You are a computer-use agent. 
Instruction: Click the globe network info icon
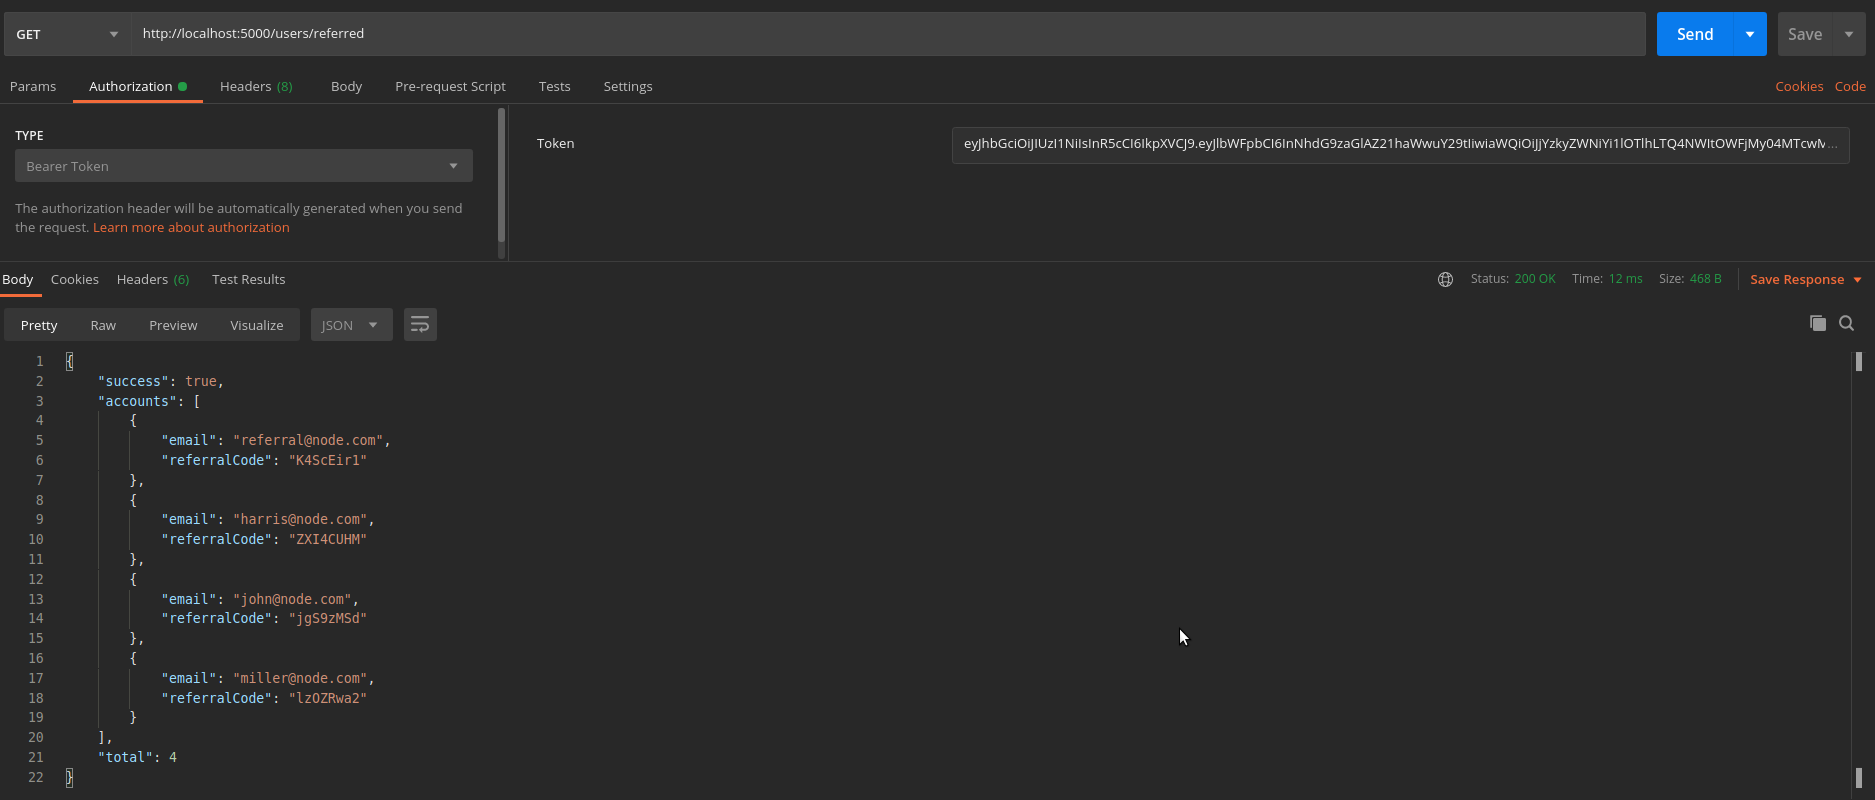tap(1445, 280)
